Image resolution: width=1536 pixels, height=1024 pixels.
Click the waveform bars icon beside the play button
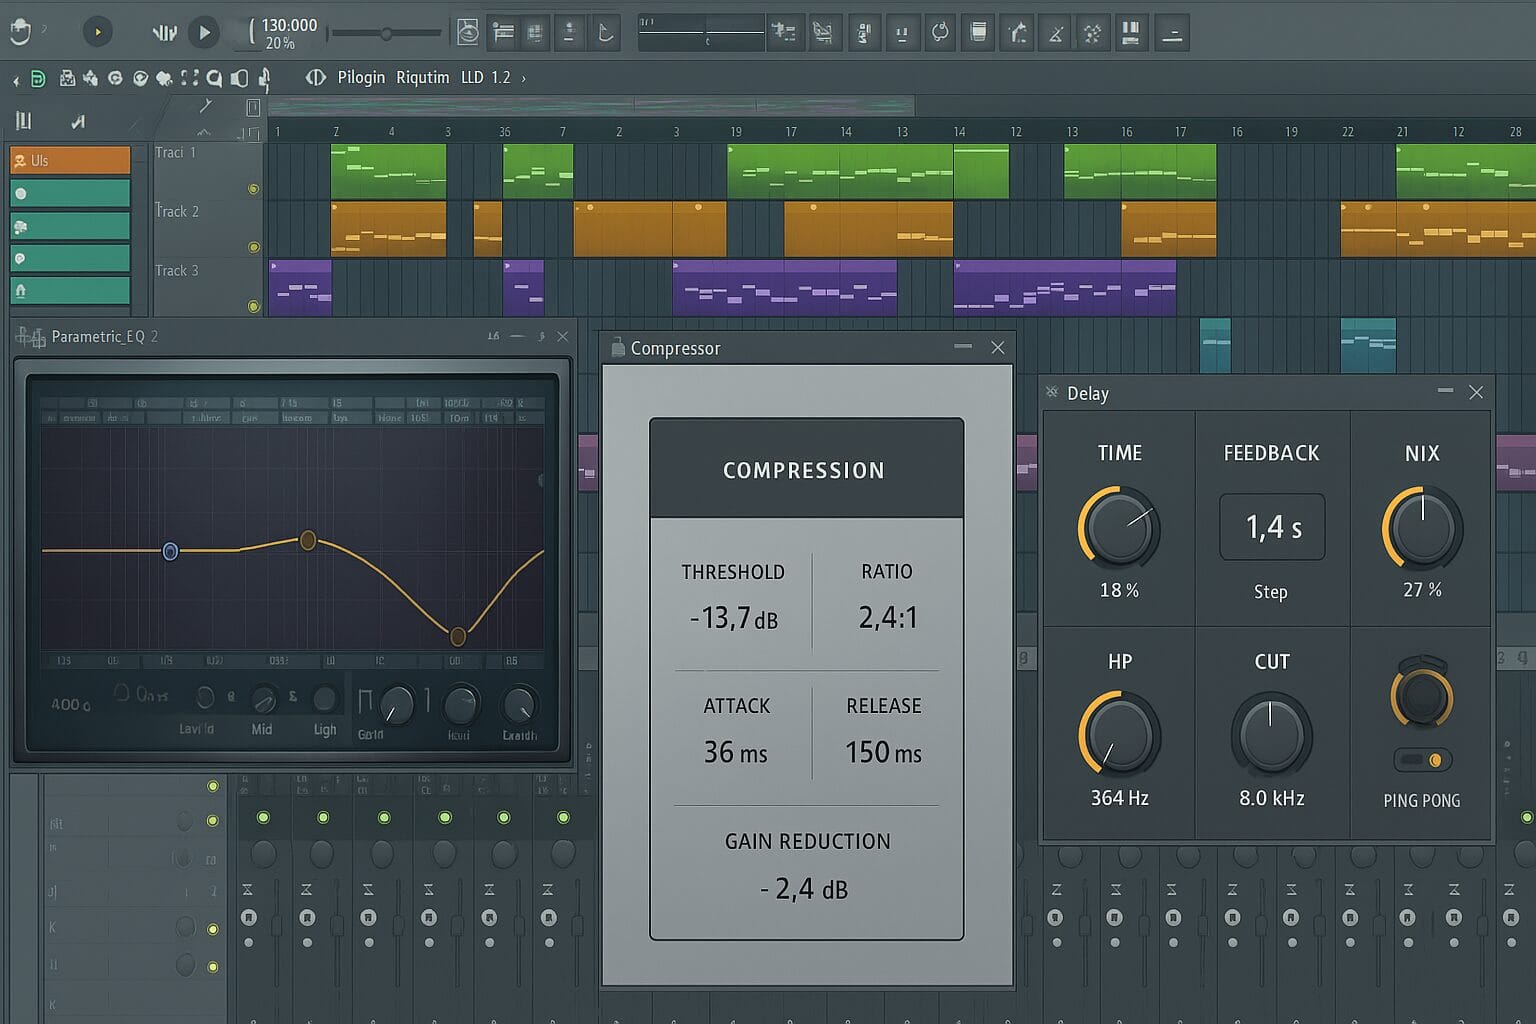164,33
